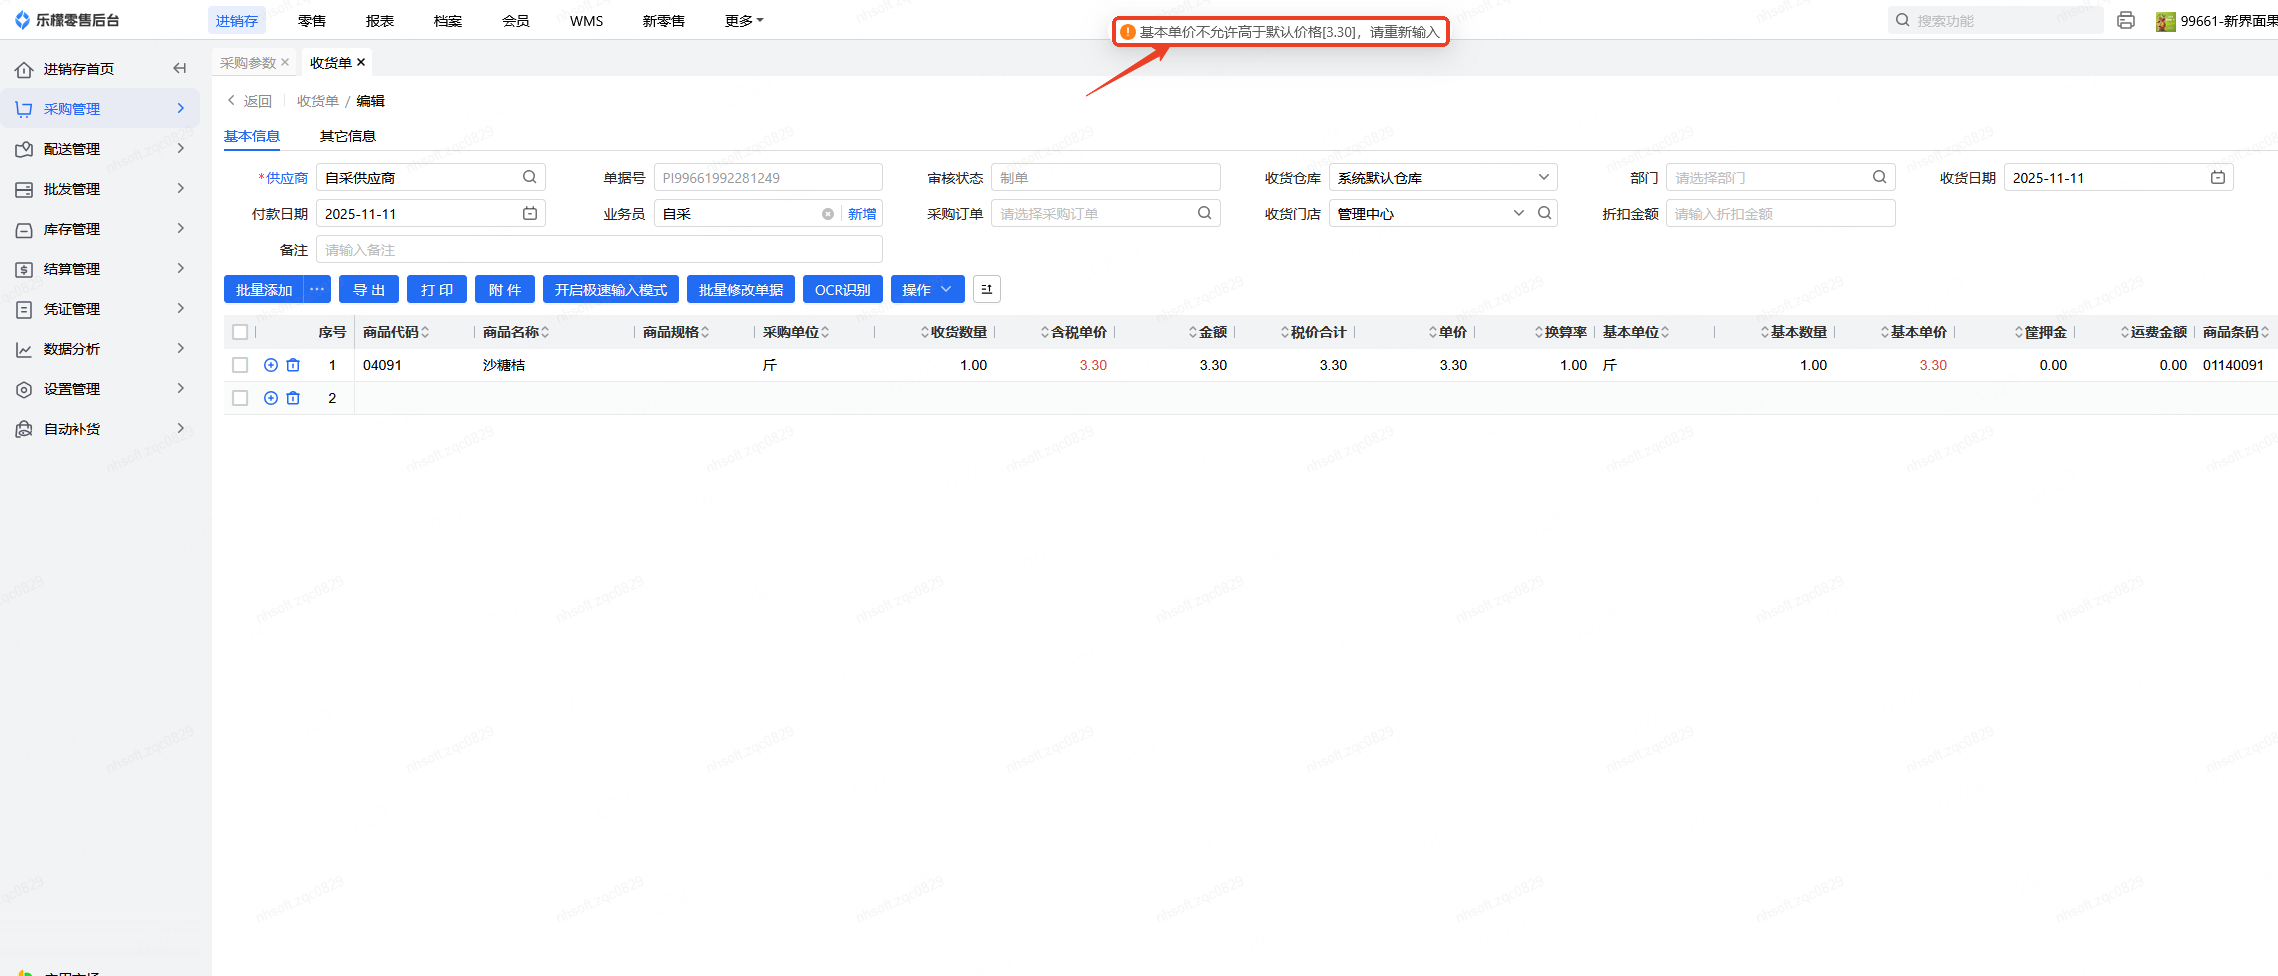Open the 进销存 top menu
The height and width of the screenshot is (976, 2278).
pyautogui.click(x=237, y=20)
